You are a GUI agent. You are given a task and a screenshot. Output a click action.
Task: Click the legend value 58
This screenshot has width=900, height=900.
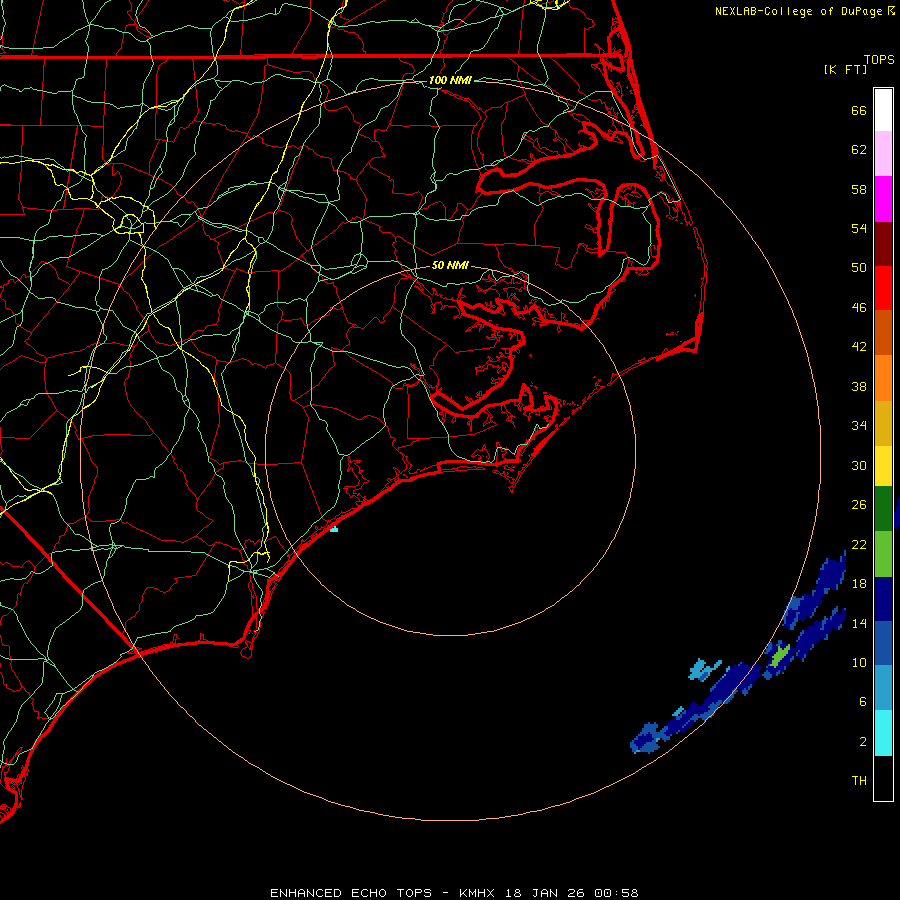[x=859, y=189]
